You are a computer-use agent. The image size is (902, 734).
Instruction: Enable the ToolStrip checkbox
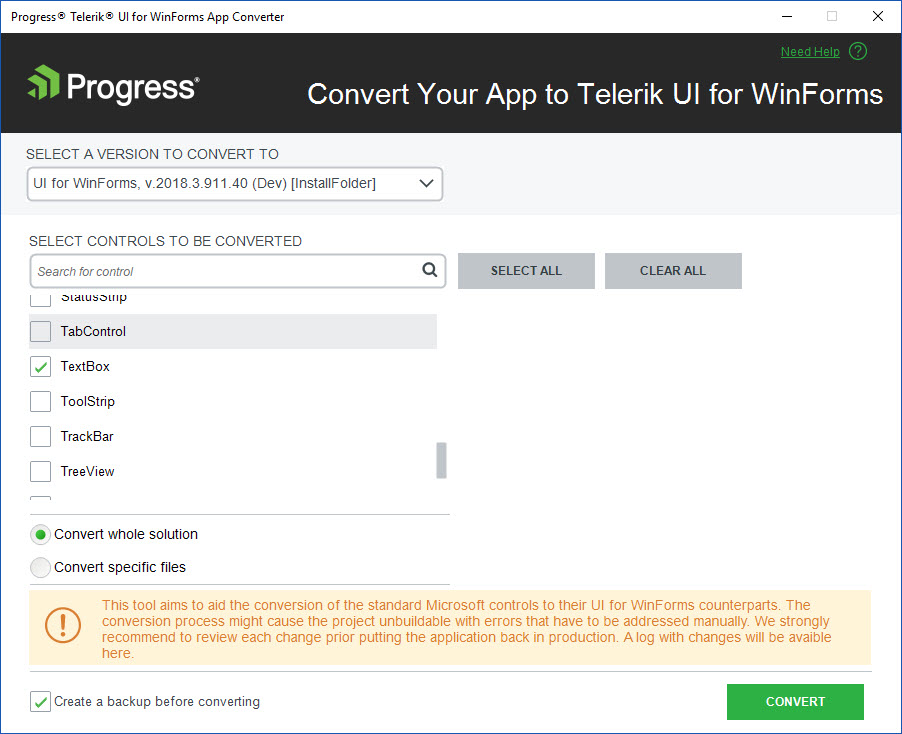41,402
